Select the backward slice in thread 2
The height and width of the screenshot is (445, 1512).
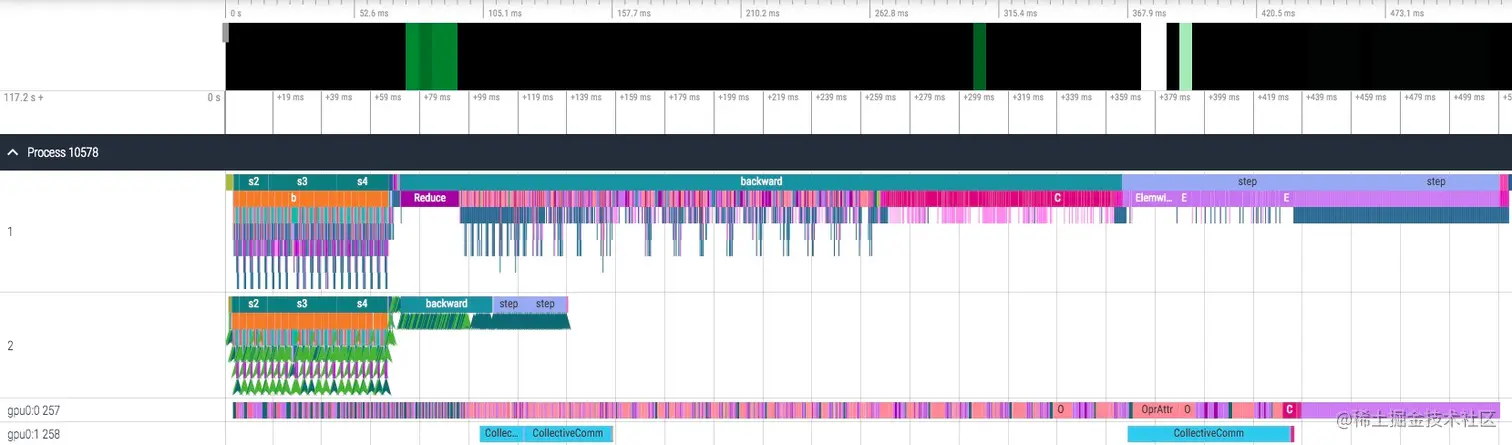pyautogui.click(x=446, y=303)
